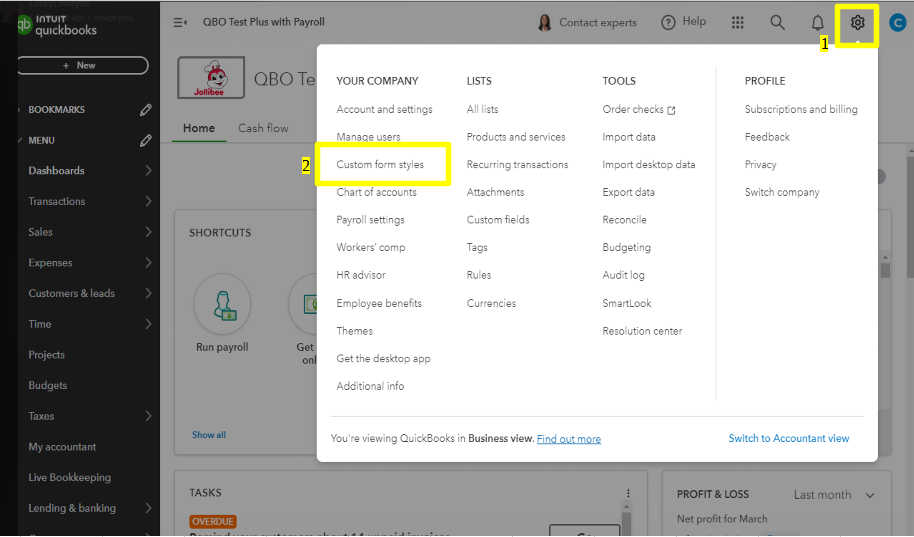Open the notifications bell

point(817,22)
